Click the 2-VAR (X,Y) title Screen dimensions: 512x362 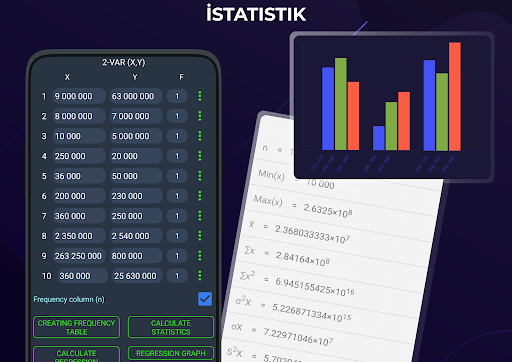point(124,62)
